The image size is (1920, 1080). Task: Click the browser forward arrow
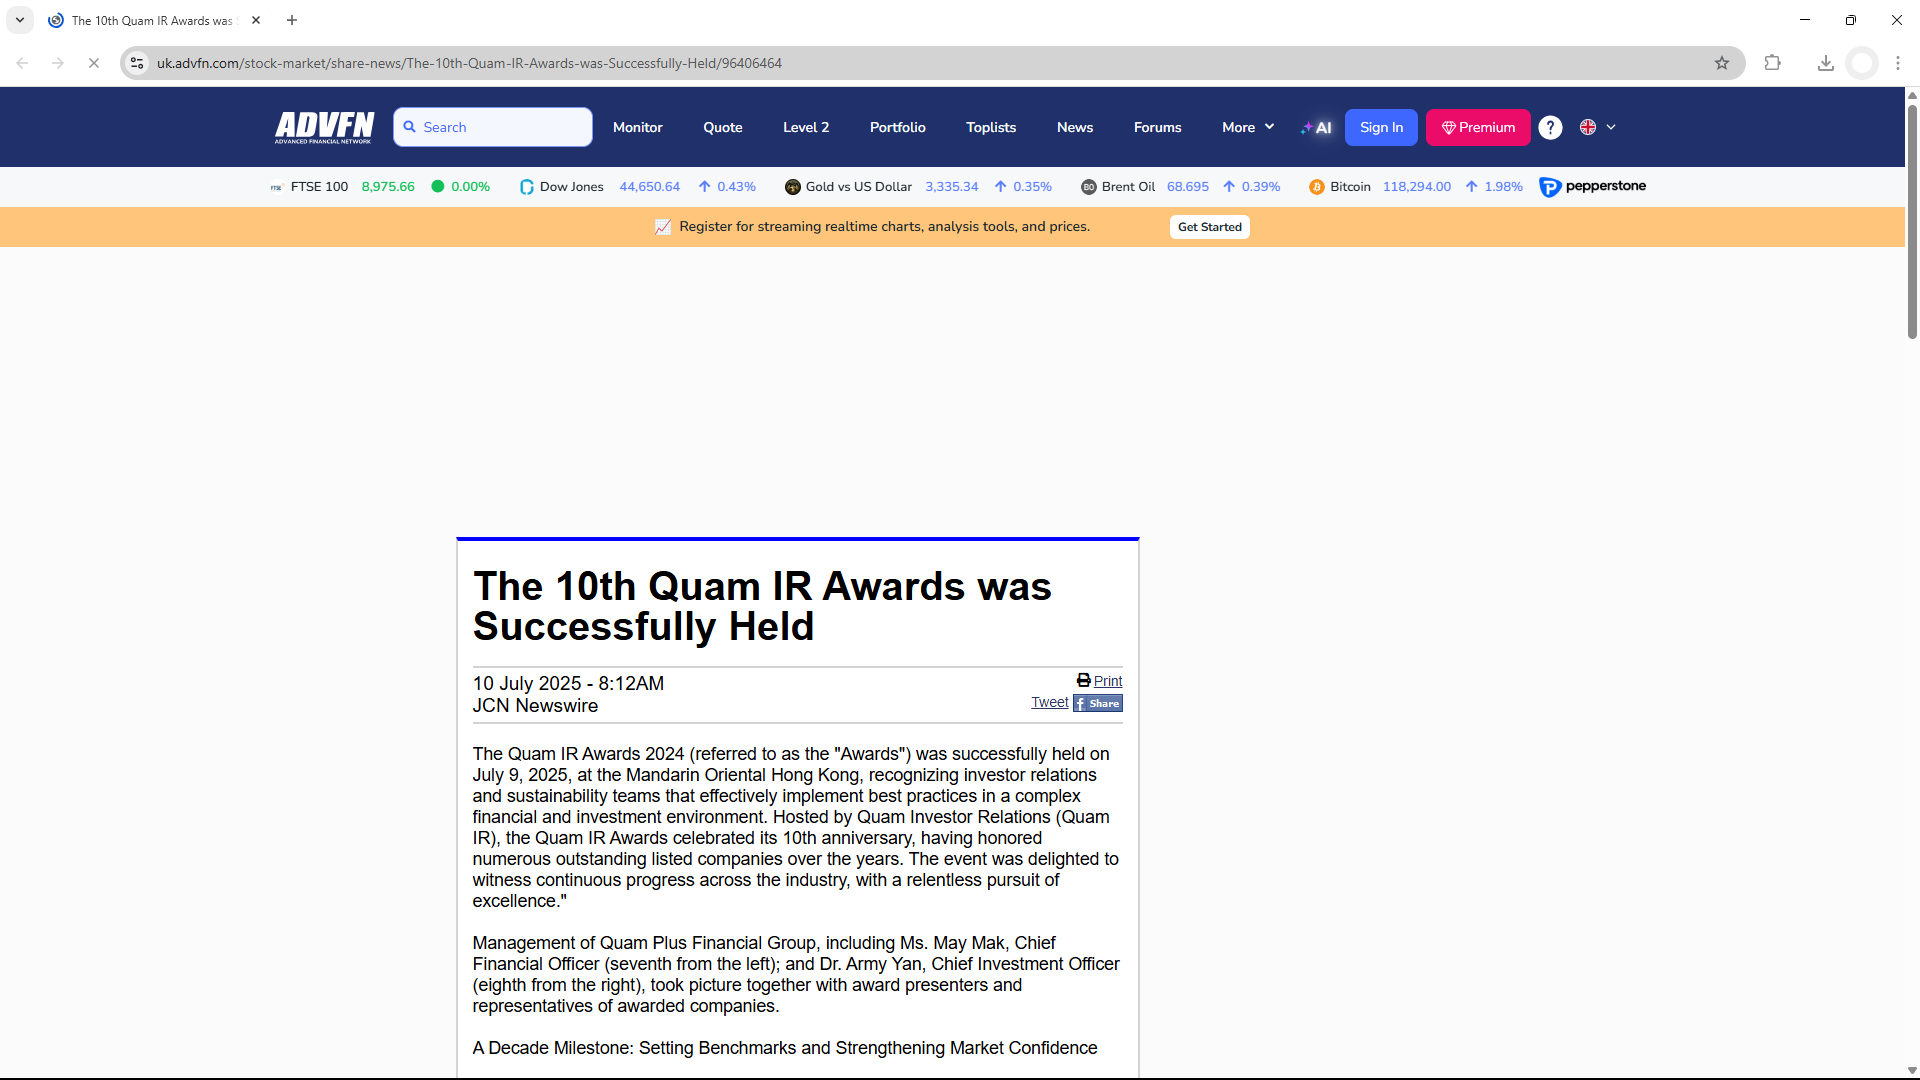click(58, 63)
